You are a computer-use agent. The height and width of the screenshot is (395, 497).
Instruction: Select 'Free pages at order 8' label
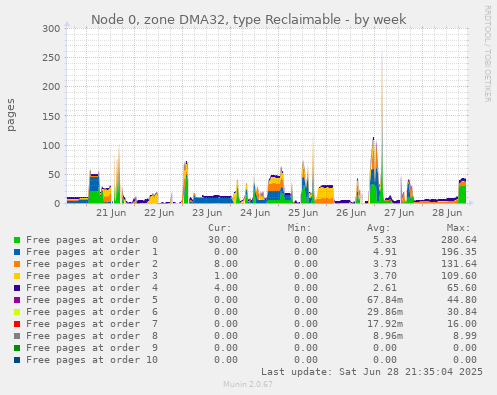point(92,336)
